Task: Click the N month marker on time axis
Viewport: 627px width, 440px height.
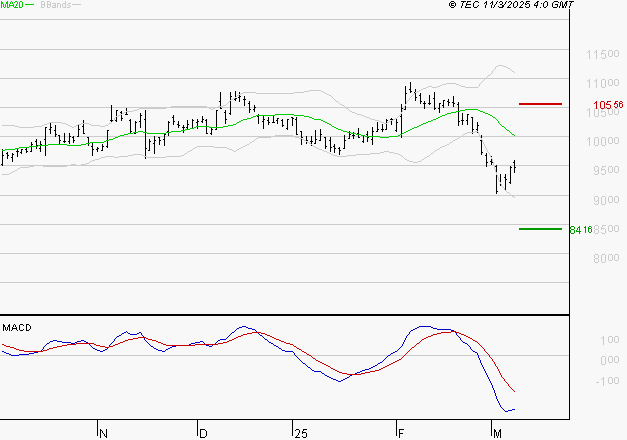Action: pyautogui.click(x=103, y=434)
